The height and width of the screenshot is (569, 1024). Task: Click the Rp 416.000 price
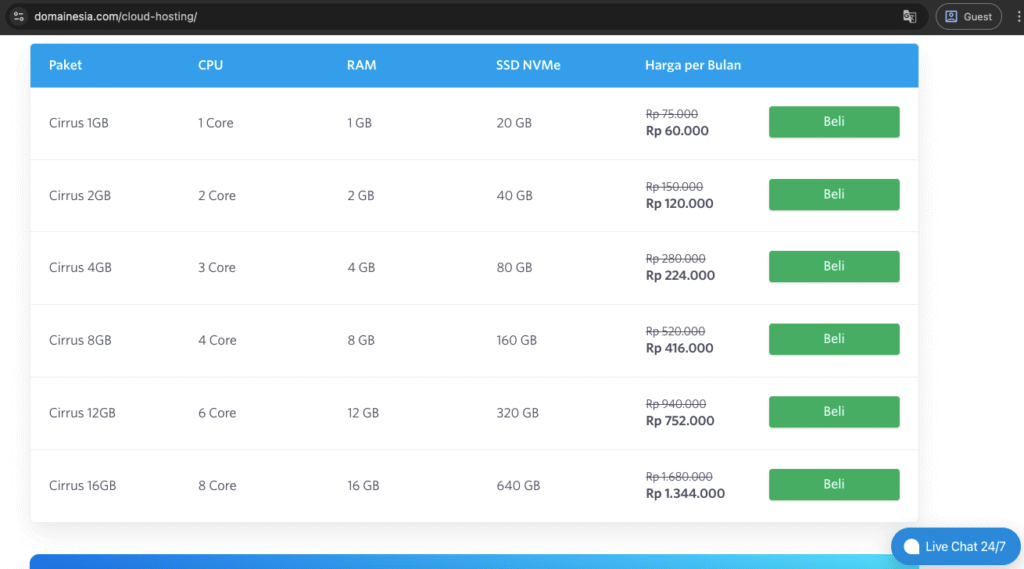[679, 348]
